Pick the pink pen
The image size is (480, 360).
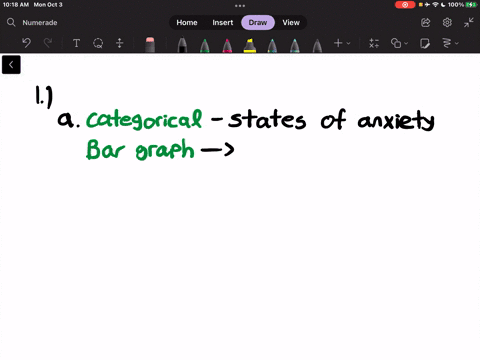(227, 45)
